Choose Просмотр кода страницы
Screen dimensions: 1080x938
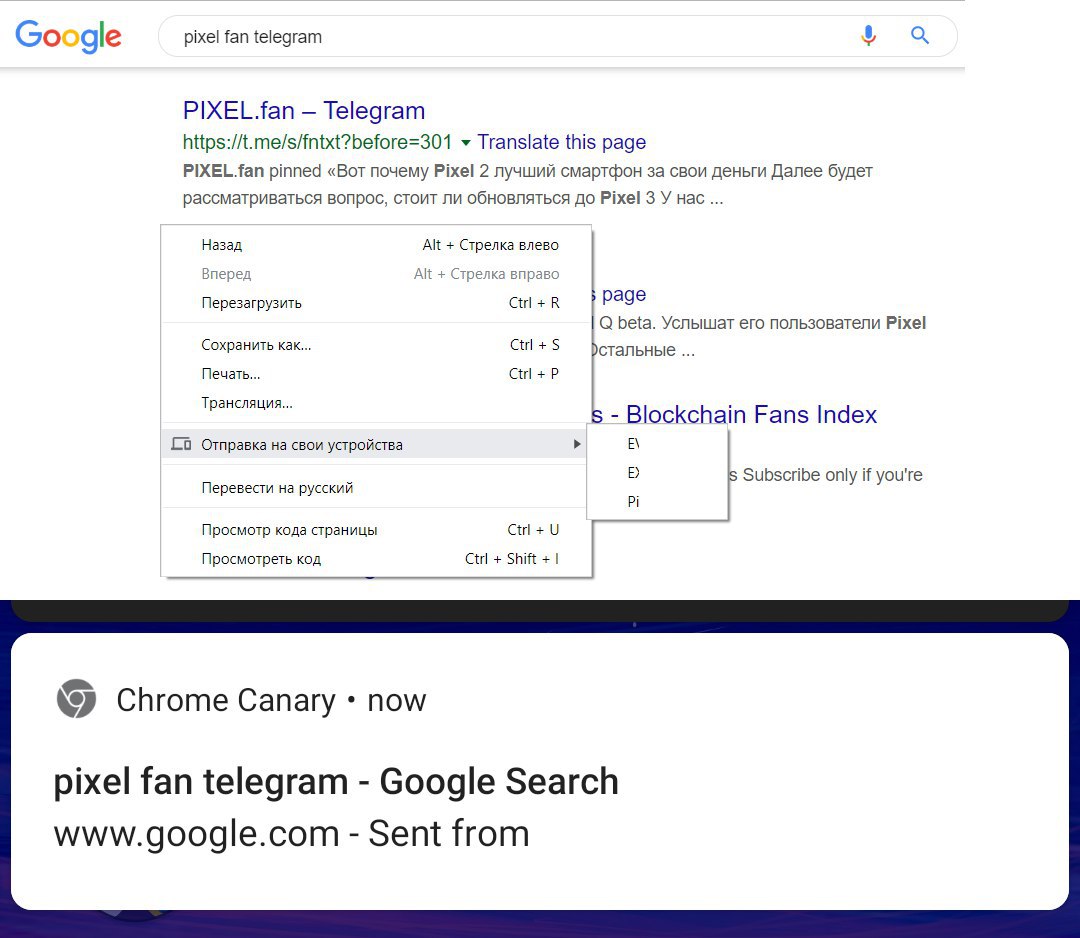pos(377,530)
